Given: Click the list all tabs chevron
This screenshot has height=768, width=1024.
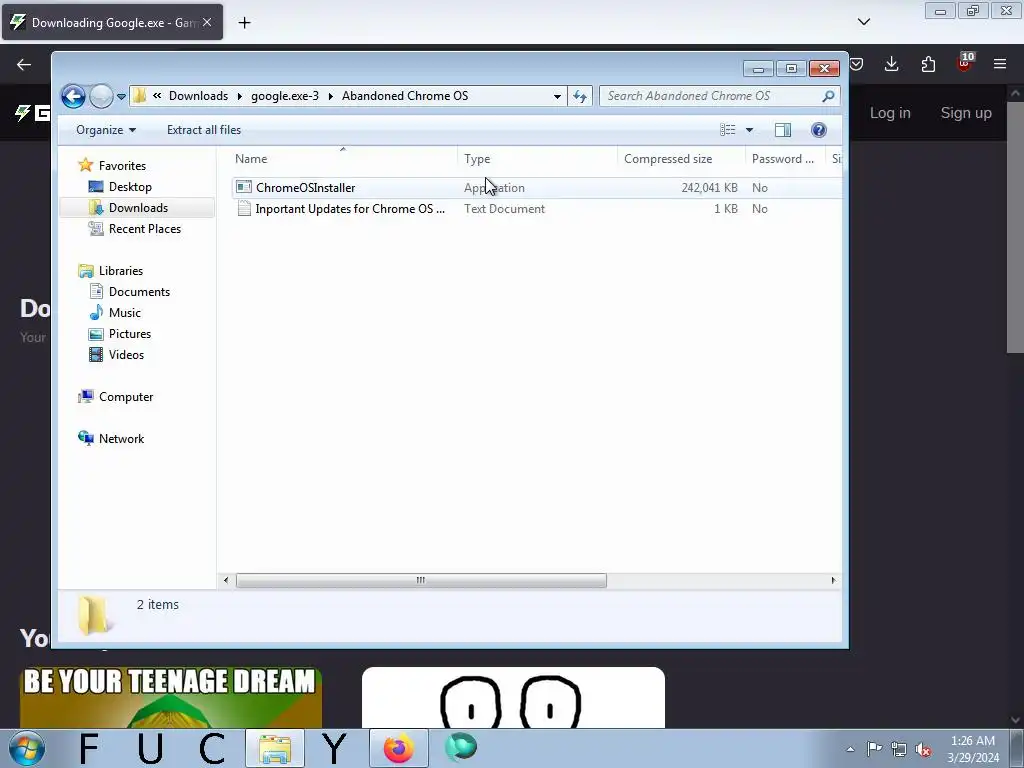Looking at the screenshot, I should tap(864, 22).
